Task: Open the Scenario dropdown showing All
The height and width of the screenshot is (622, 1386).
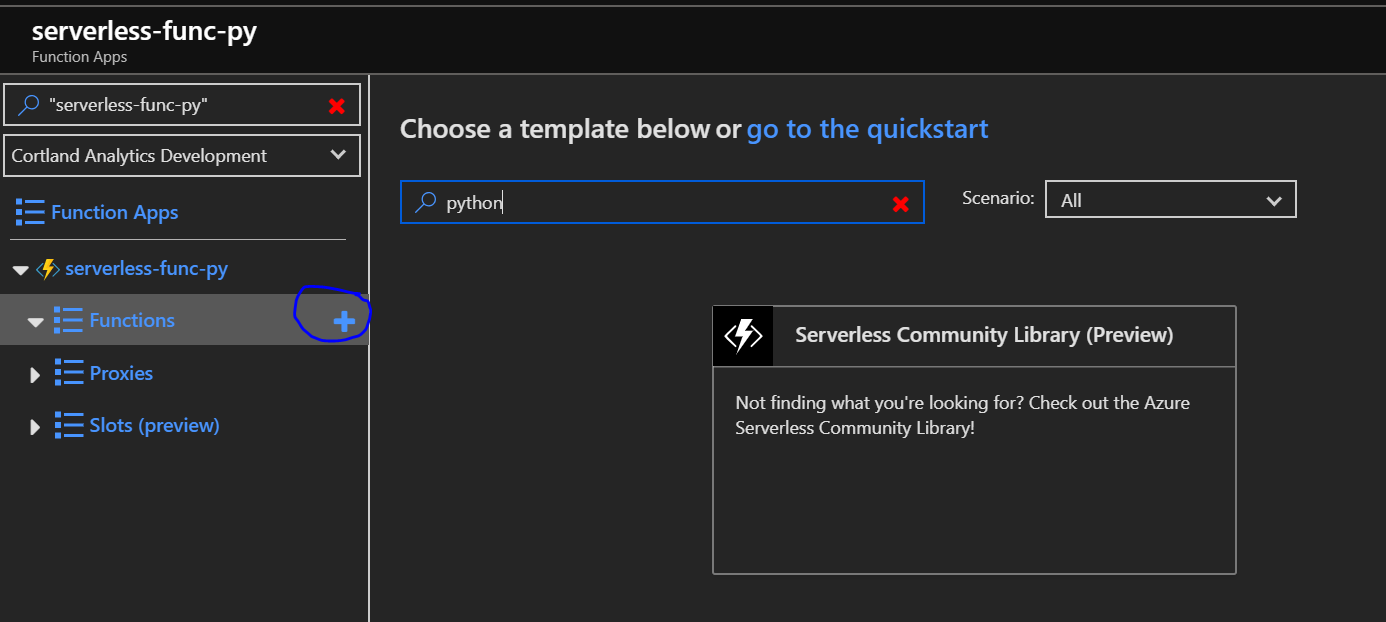Action: pyautogui.click(x=1170, y=199)
